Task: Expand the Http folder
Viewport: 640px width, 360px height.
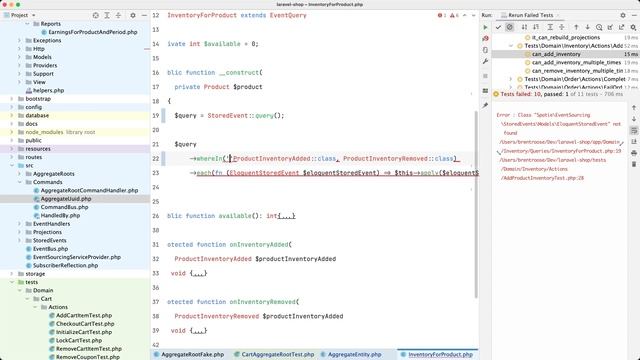Action: 19,49
